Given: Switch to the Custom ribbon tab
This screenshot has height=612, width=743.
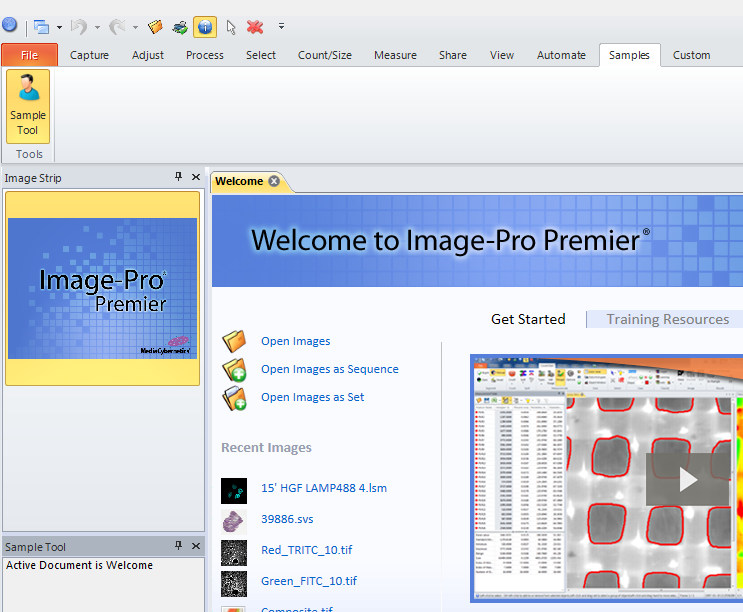Looking at the screenshot, I should (691, 55).
